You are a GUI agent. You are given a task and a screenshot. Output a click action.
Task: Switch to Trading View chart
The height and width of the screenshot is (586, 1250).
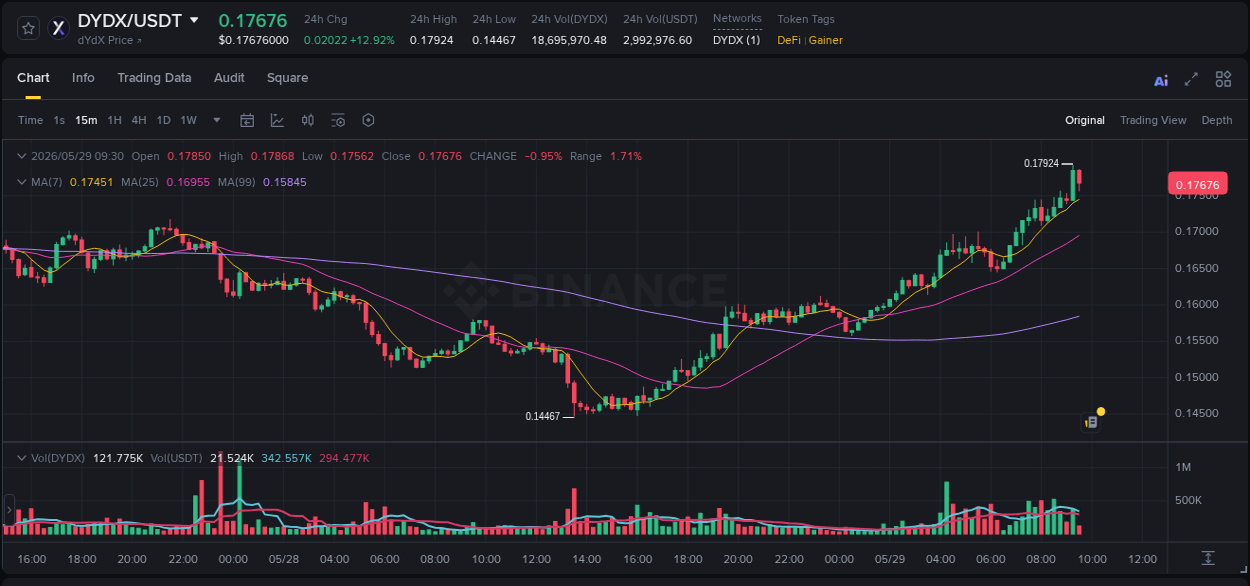(x=1153, y=120)
